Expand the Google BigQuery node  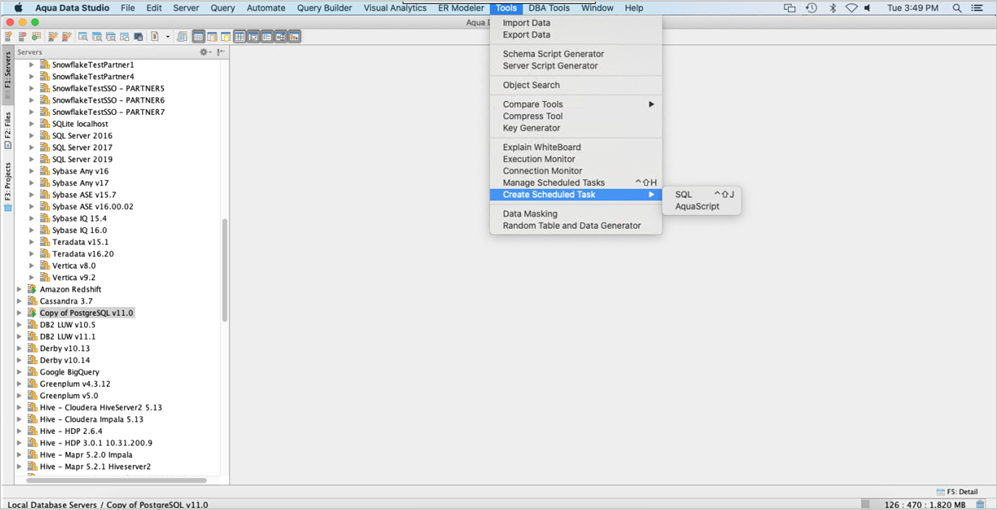point(19,372)
